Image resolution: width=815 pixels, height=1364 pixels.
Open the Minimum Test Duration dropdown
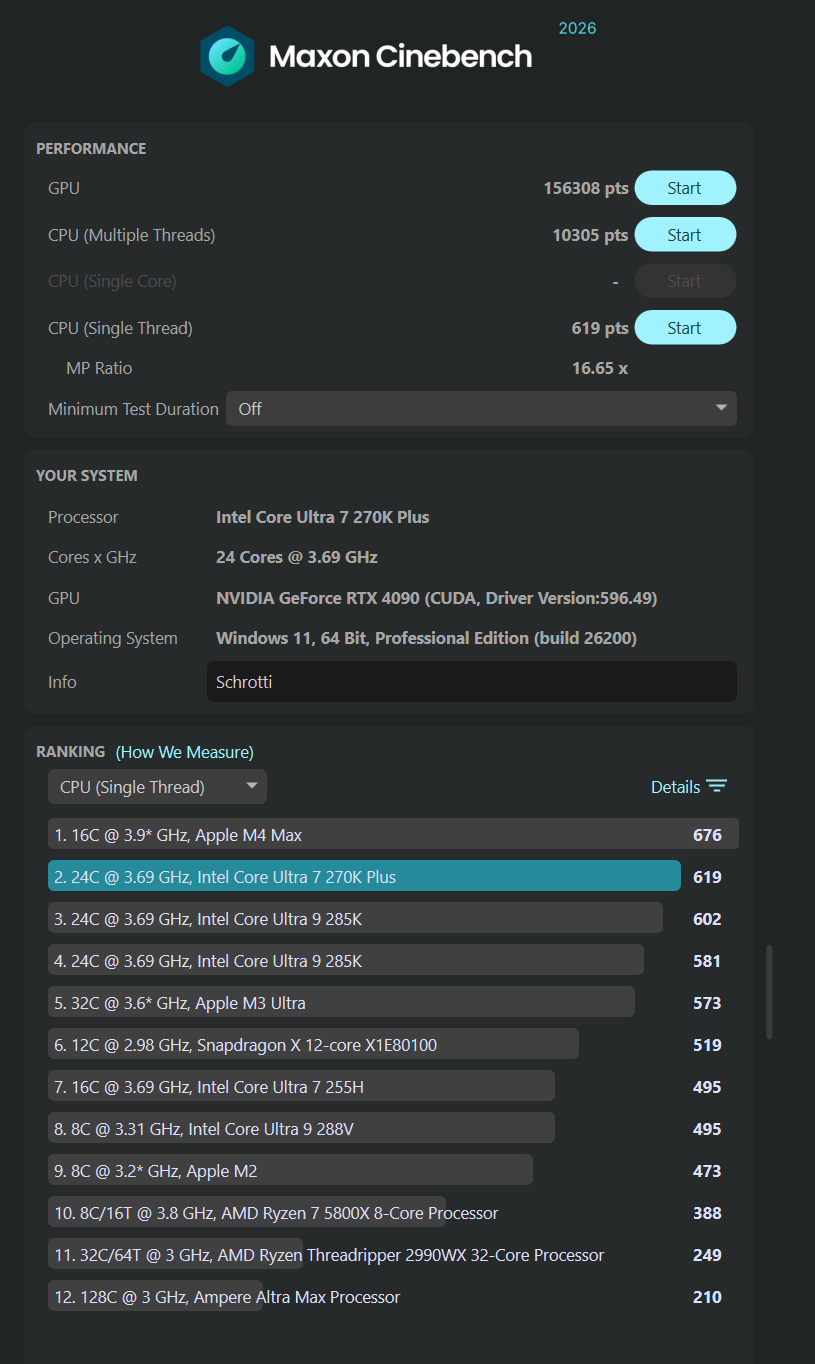coord(481,409)
